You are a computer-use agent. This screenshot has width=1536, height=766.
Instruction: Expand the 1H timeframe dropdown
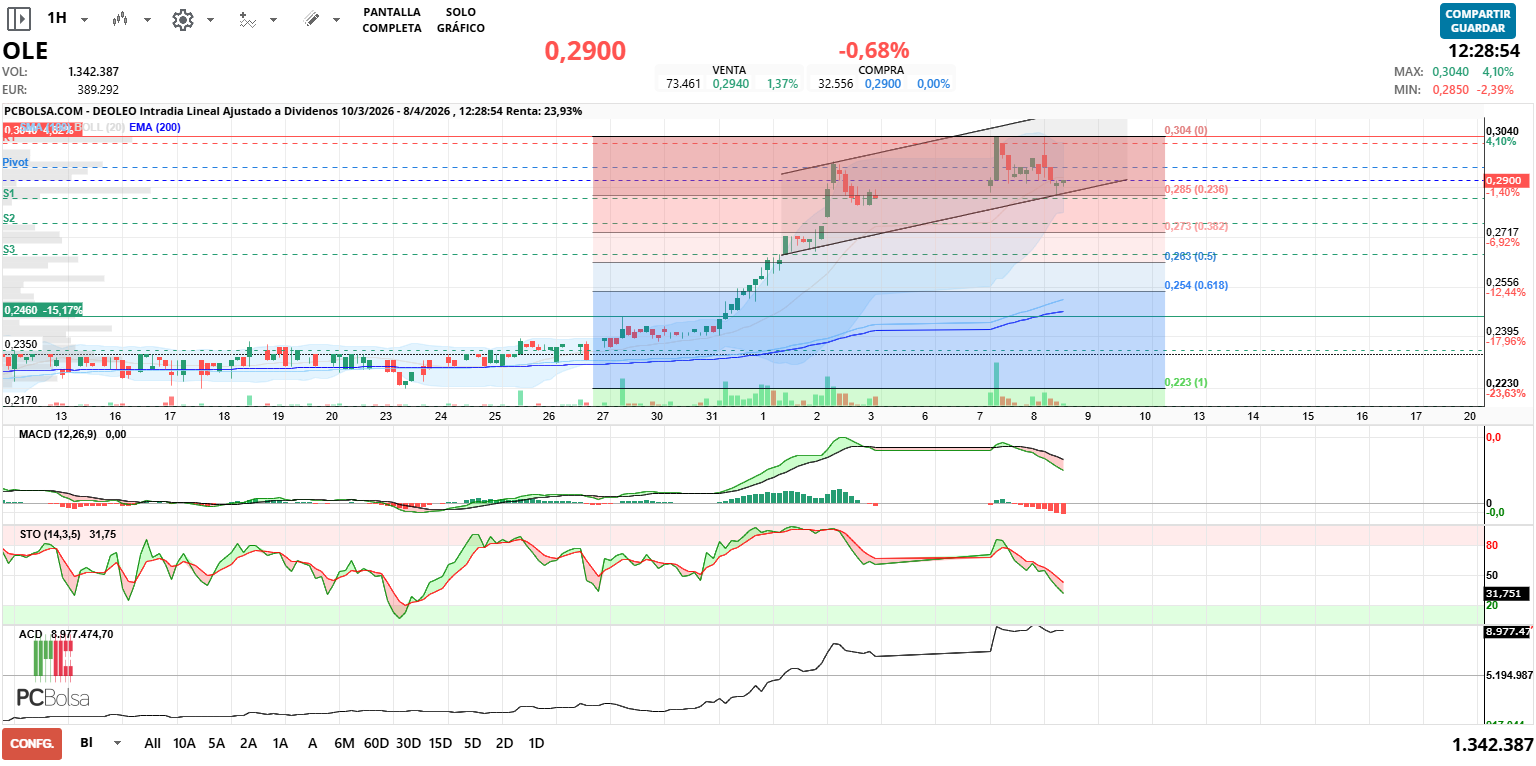84,20
